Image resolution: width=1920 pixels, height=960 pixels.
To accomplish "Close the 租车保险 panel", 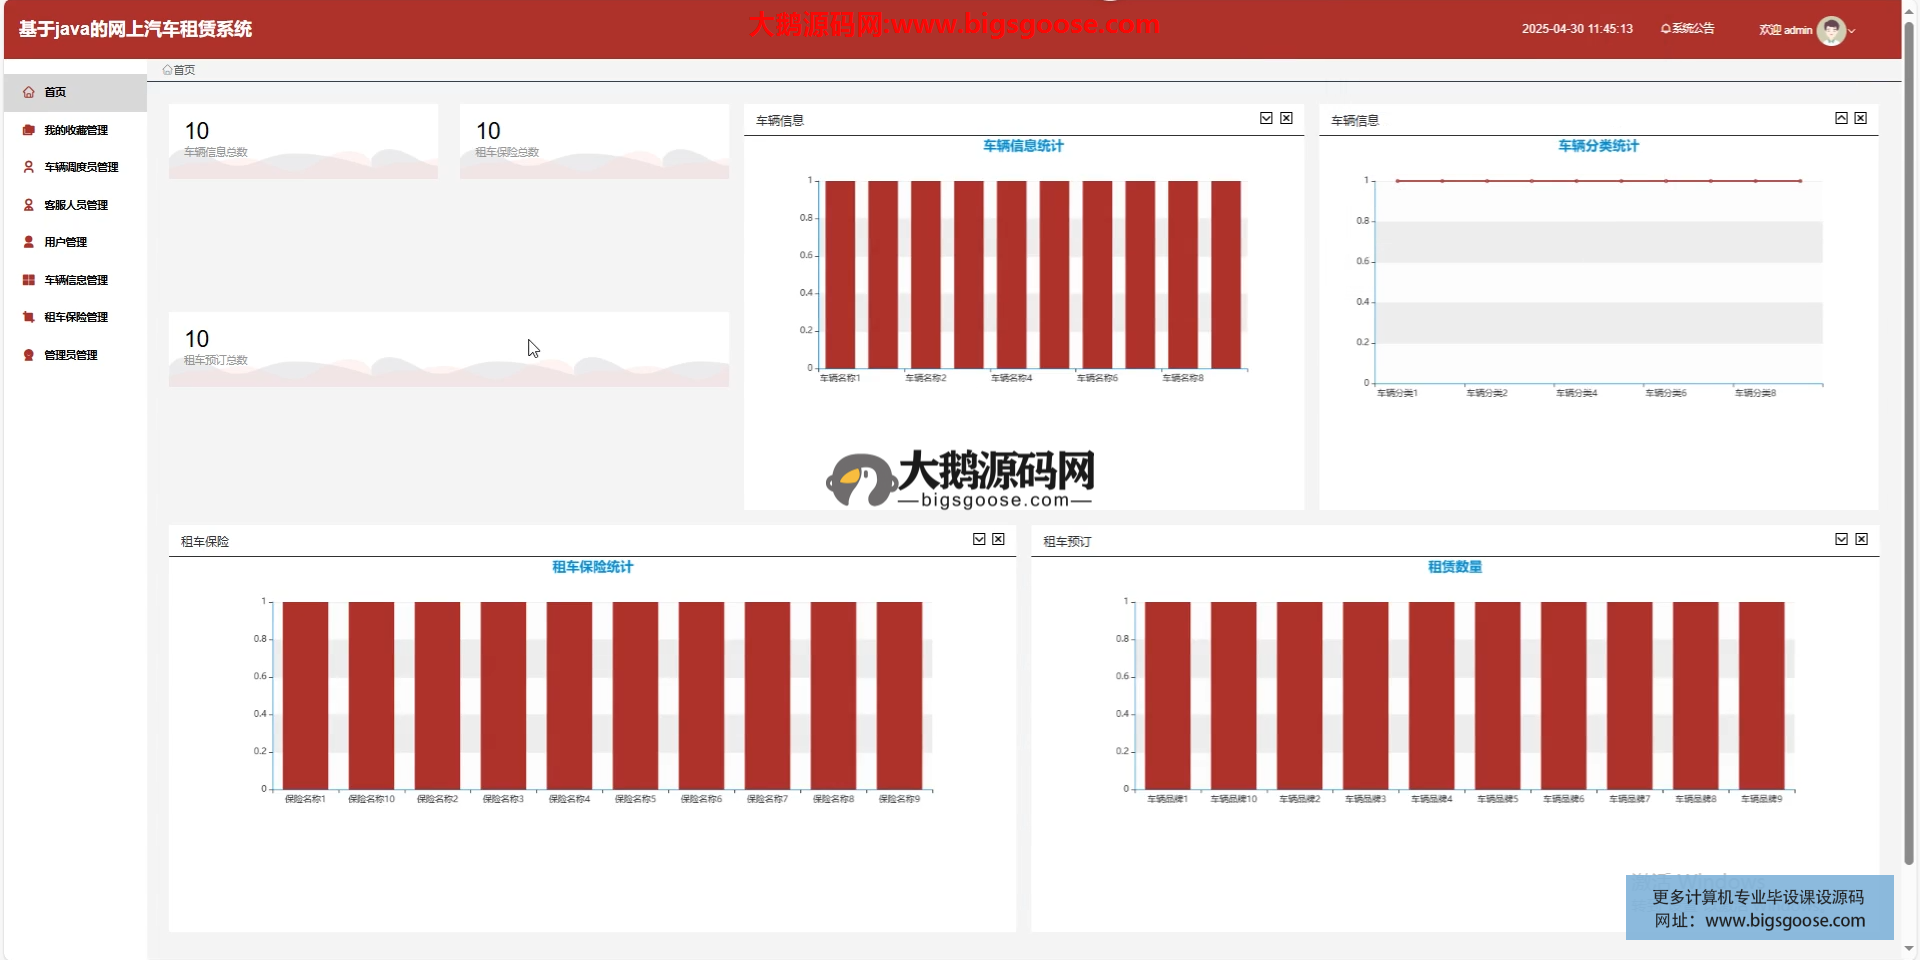I will click(998, 539).
